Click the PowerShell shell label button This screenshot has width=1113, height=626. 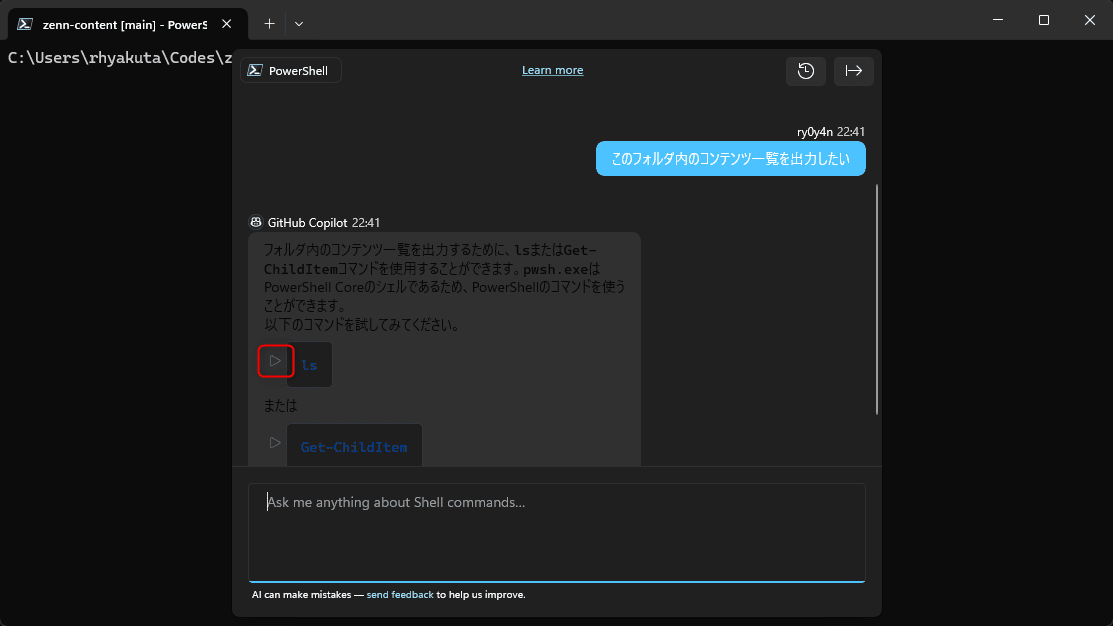[x=290, y=70]
